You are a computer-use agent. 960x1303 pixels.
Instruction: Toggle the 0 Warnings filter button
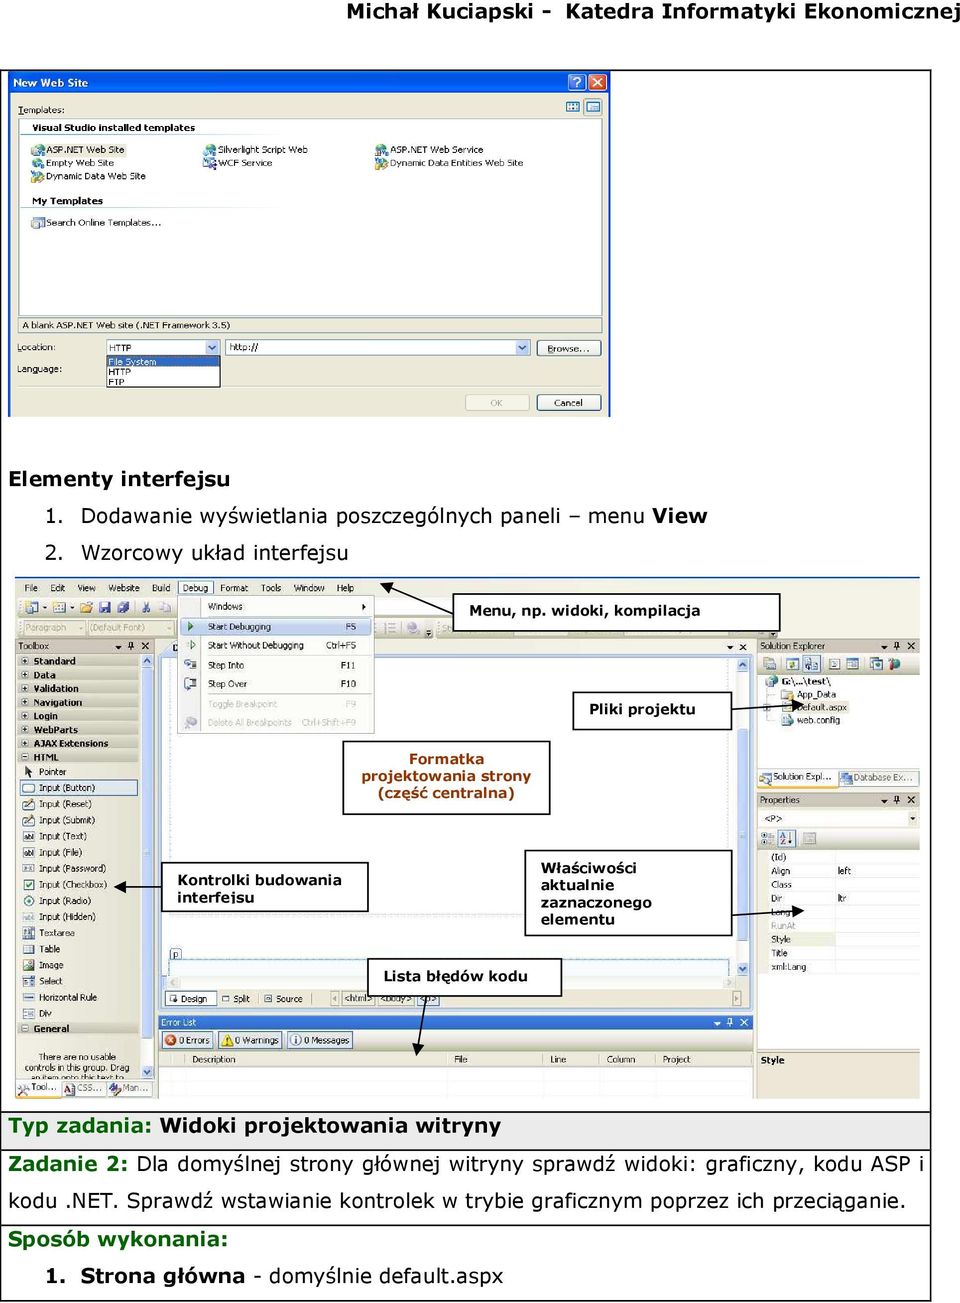(251, 1040)
